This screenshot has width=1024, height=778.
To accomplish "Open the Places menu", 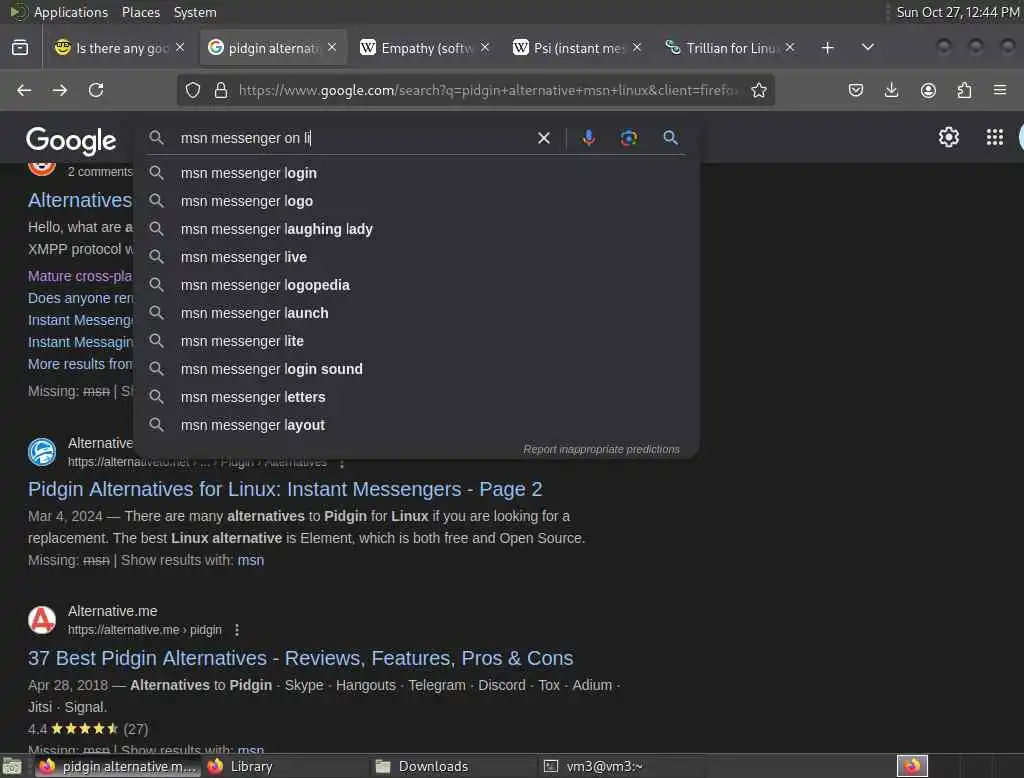I will [x=140, y=12].
